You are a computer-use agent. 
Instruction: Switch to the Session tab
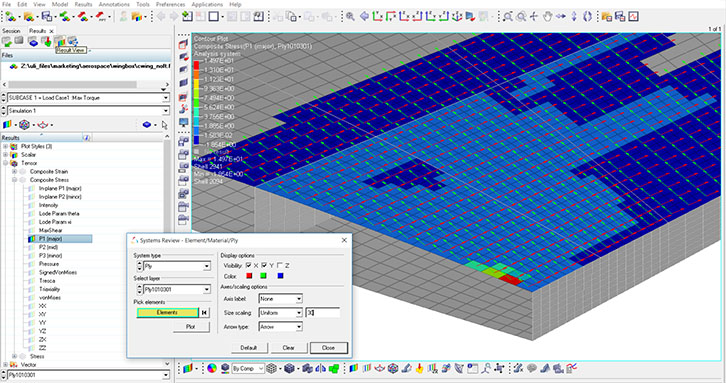click(x=11, y=31)
